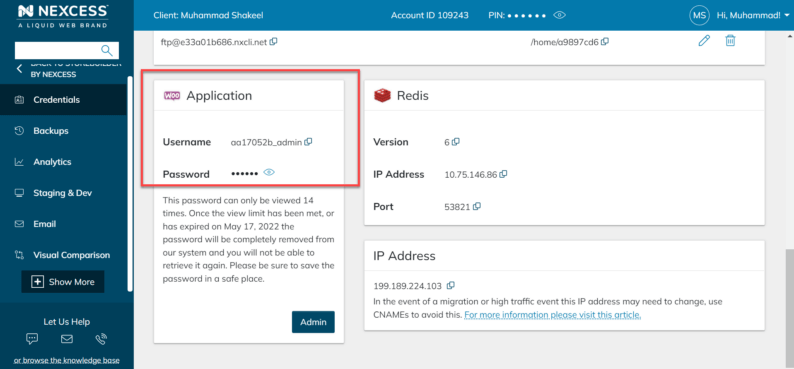
Task: Expand the sidebar with Show More
Action: [x=63, y=282]
